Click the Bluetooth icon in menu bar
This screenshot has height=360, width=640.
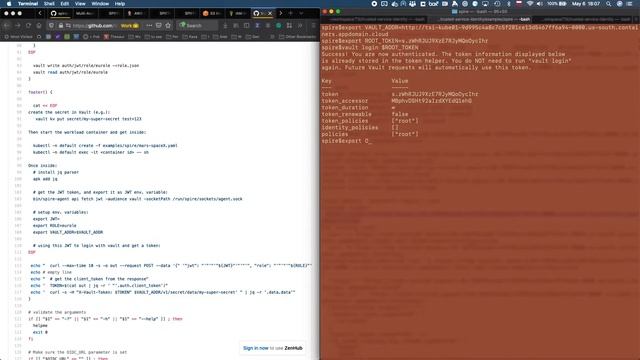click(508, 4)
